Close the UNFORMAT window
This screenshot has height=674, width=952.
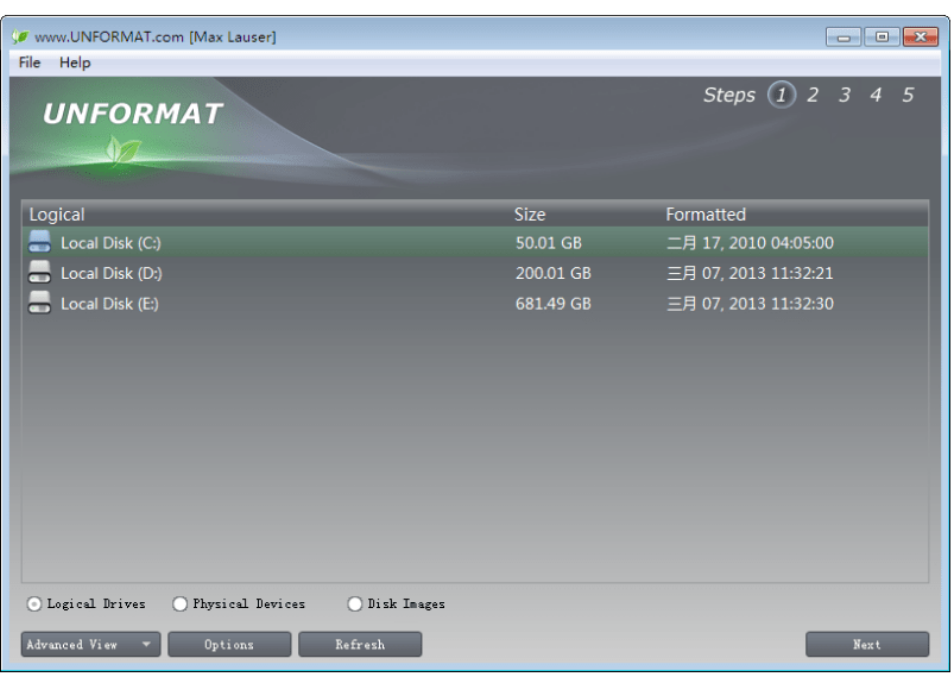pos(920,37)
